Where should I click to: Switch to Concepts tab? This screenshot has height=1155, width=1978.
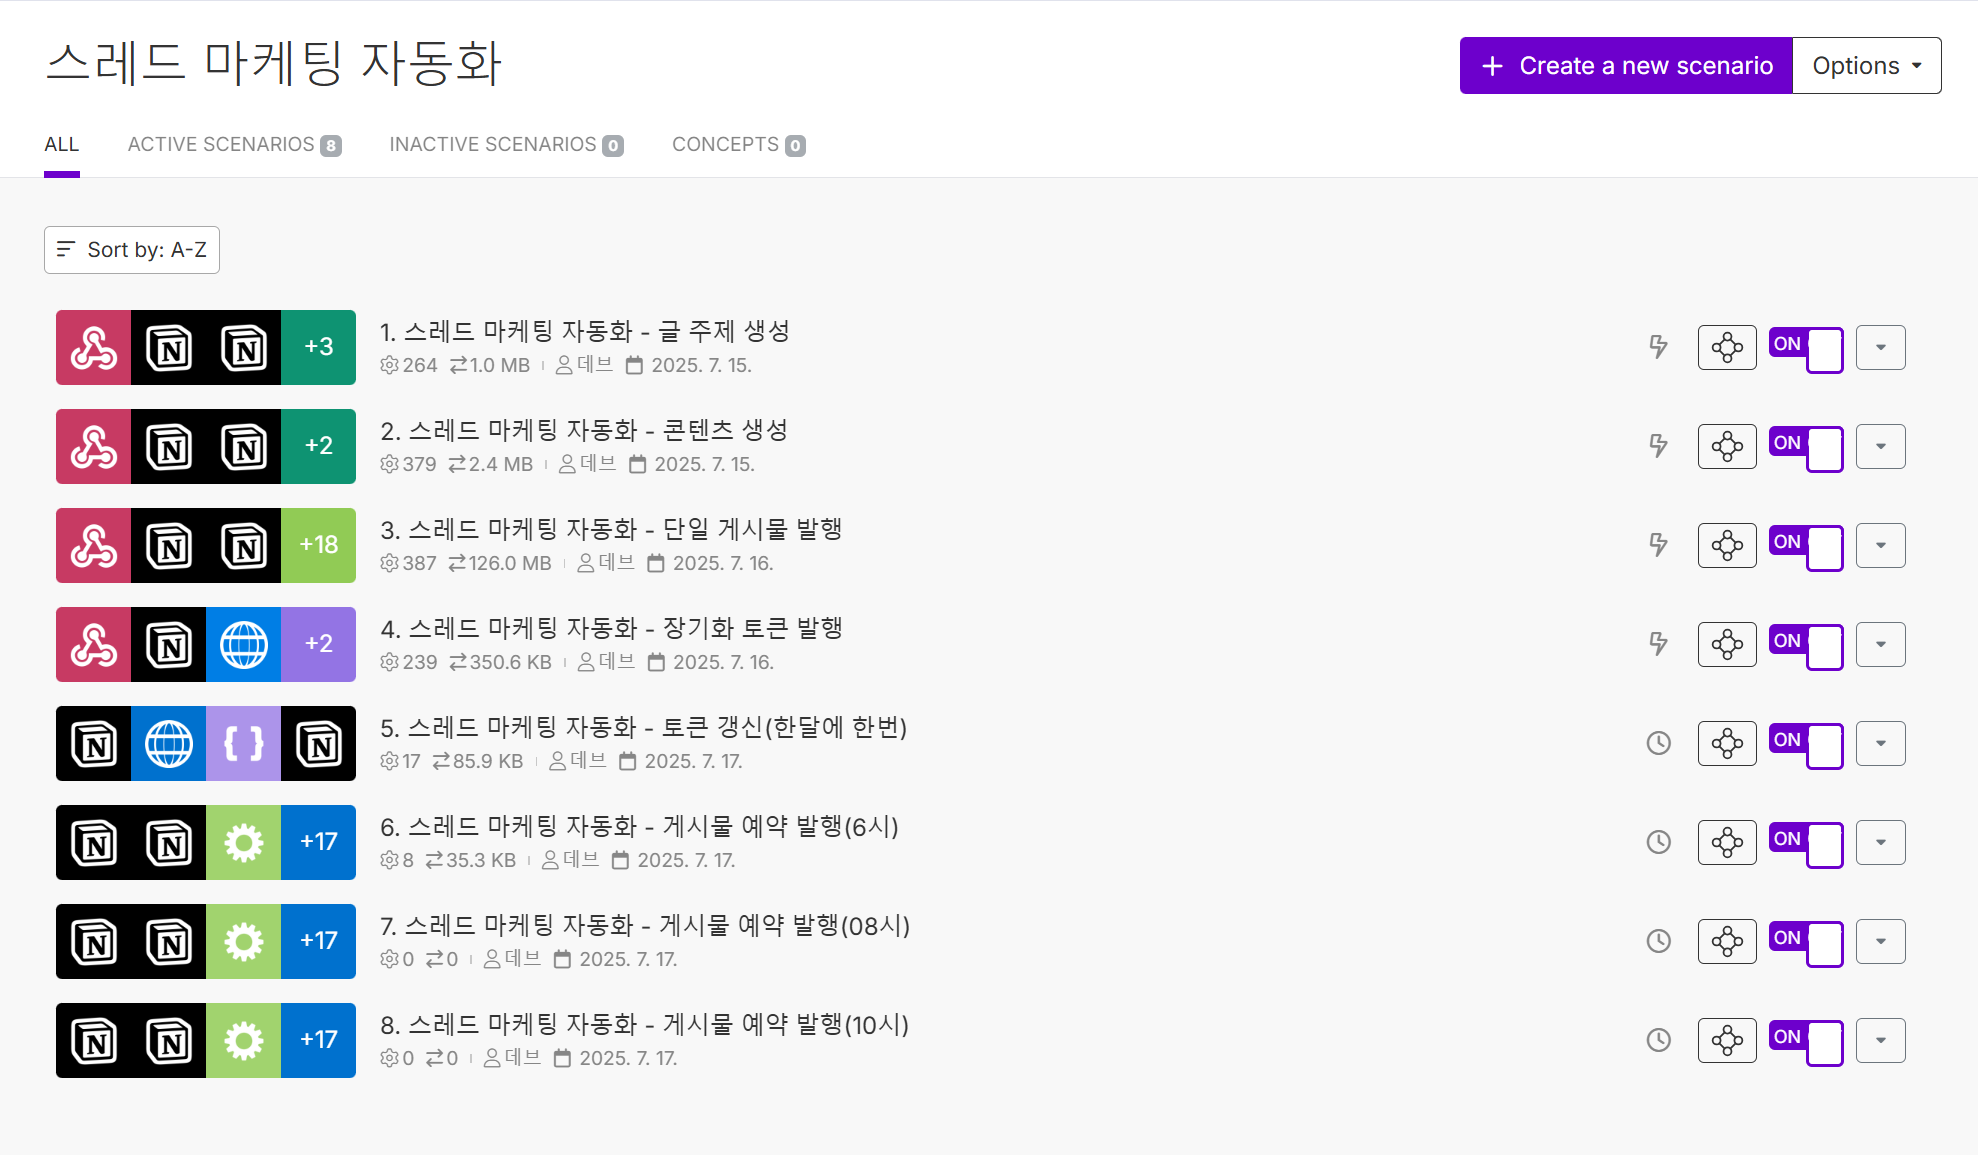737,145
